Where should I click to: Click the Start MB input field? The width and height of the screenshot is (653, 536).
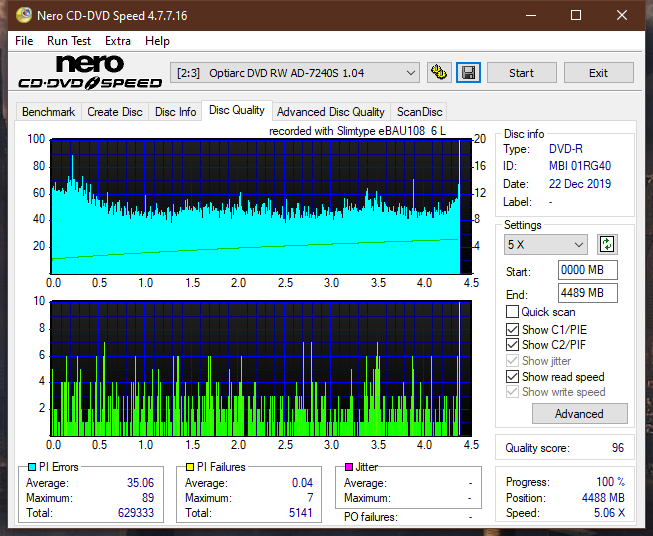[587, 270]
